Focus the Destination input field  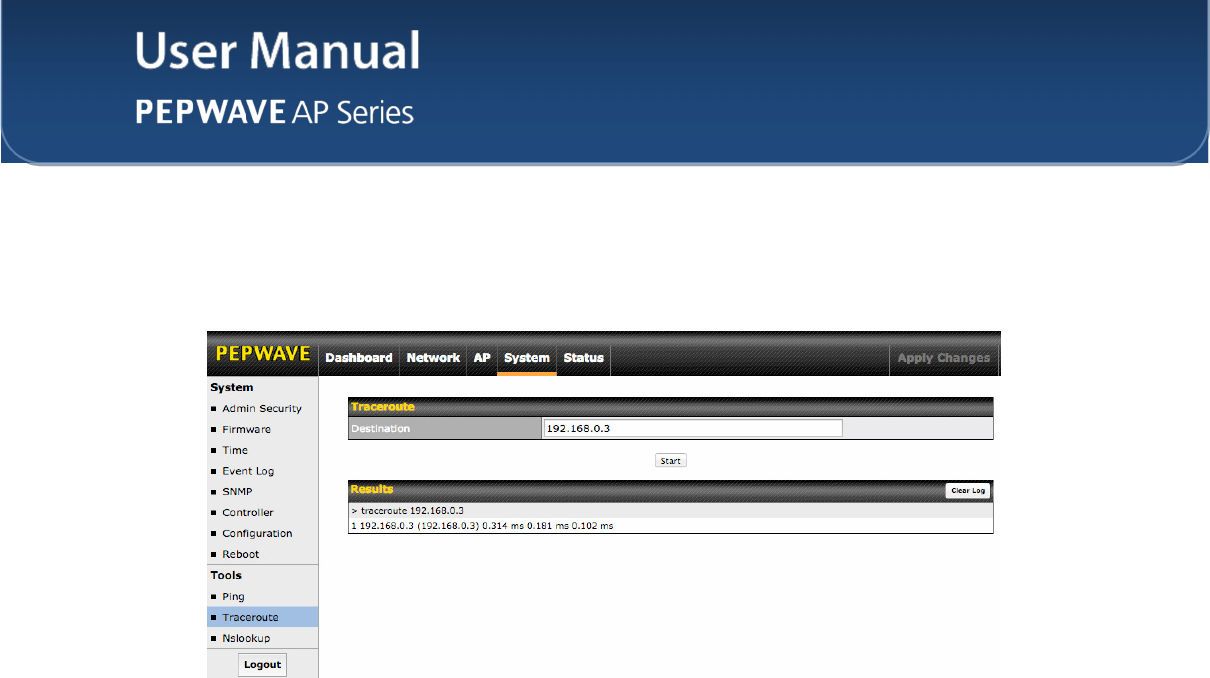692,428
